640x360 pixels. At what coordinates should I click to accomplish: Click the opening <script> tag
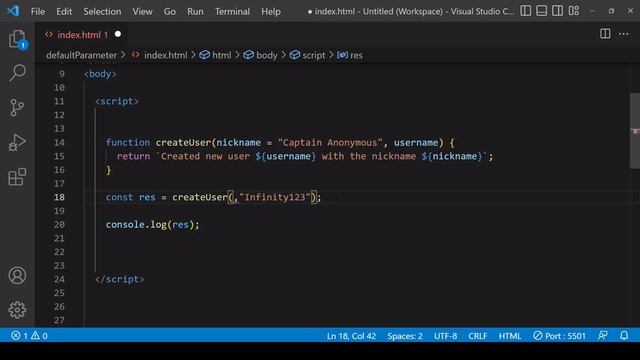coord(117,101)
